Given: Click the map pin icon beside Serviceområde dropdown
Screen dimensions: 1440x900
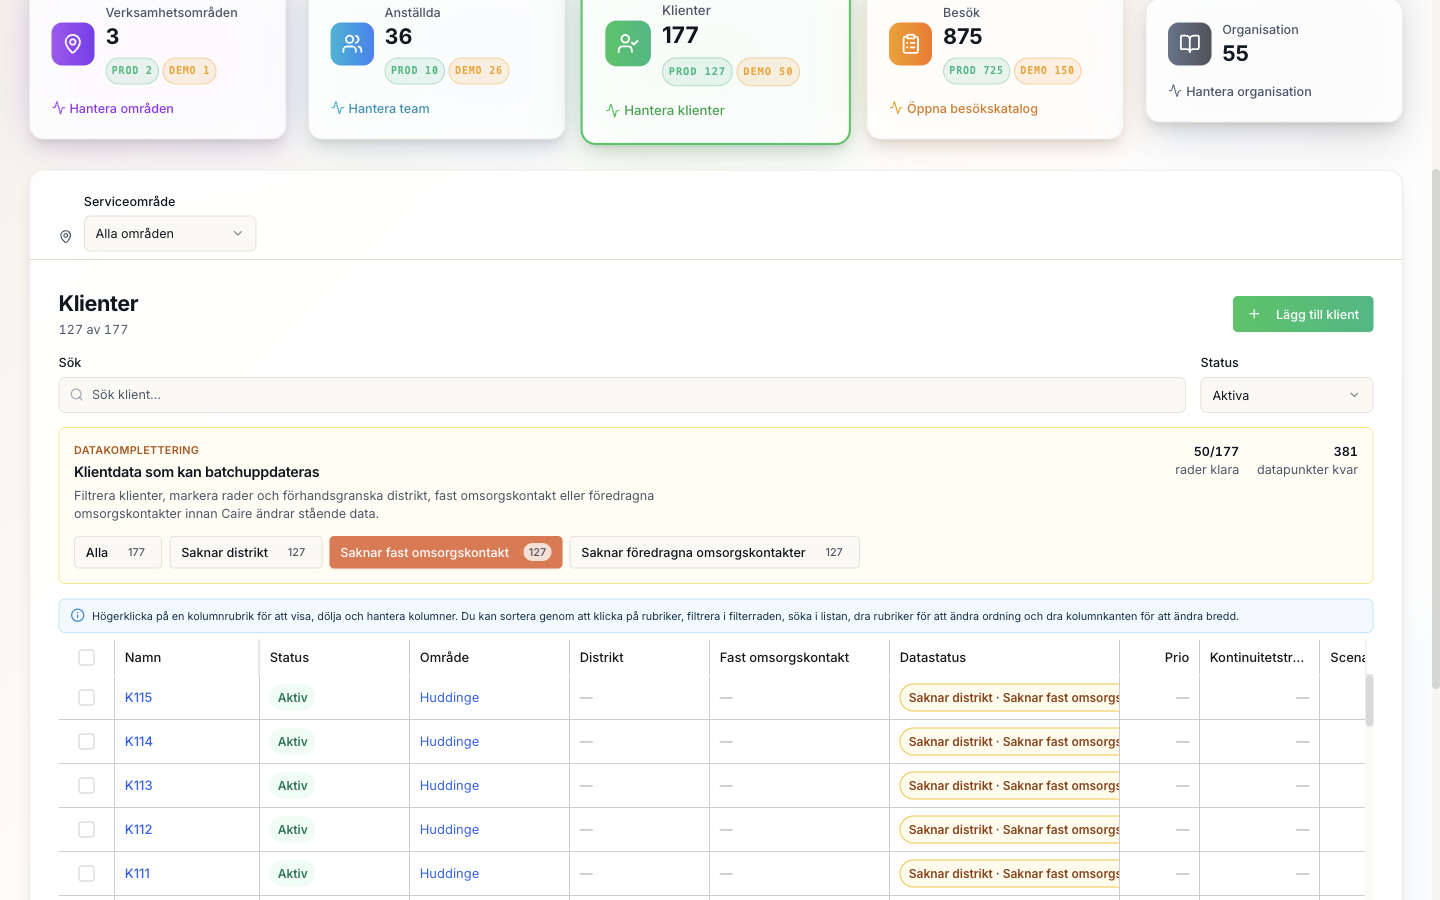Looking at the screenshot, I should 66,237.
